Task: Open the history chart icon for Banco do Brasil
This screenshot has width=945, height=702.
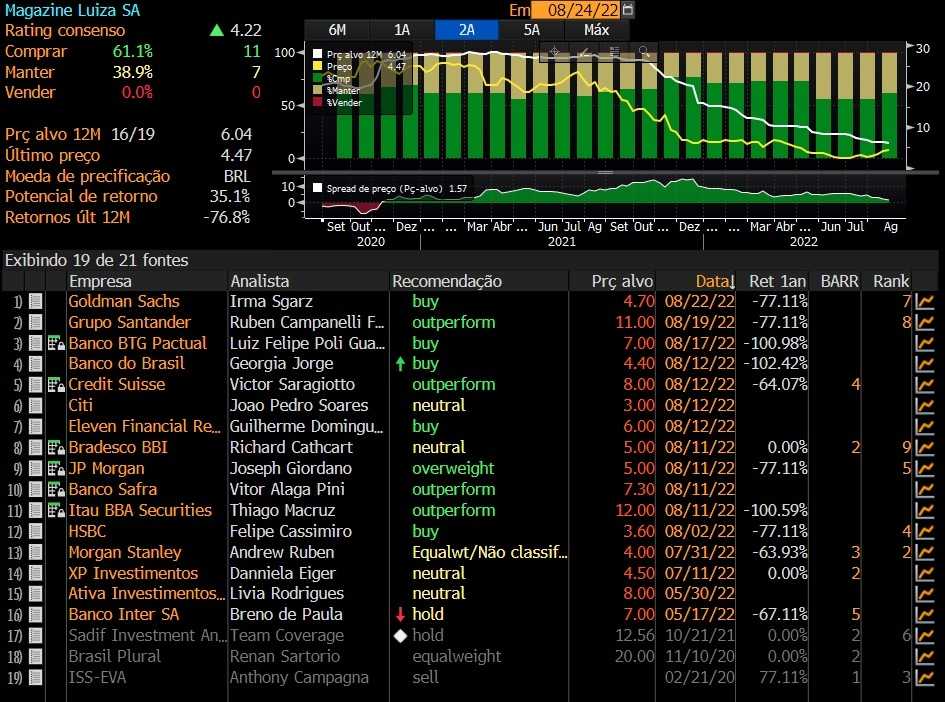Action: pyautogui.click(x=924, y=364)
